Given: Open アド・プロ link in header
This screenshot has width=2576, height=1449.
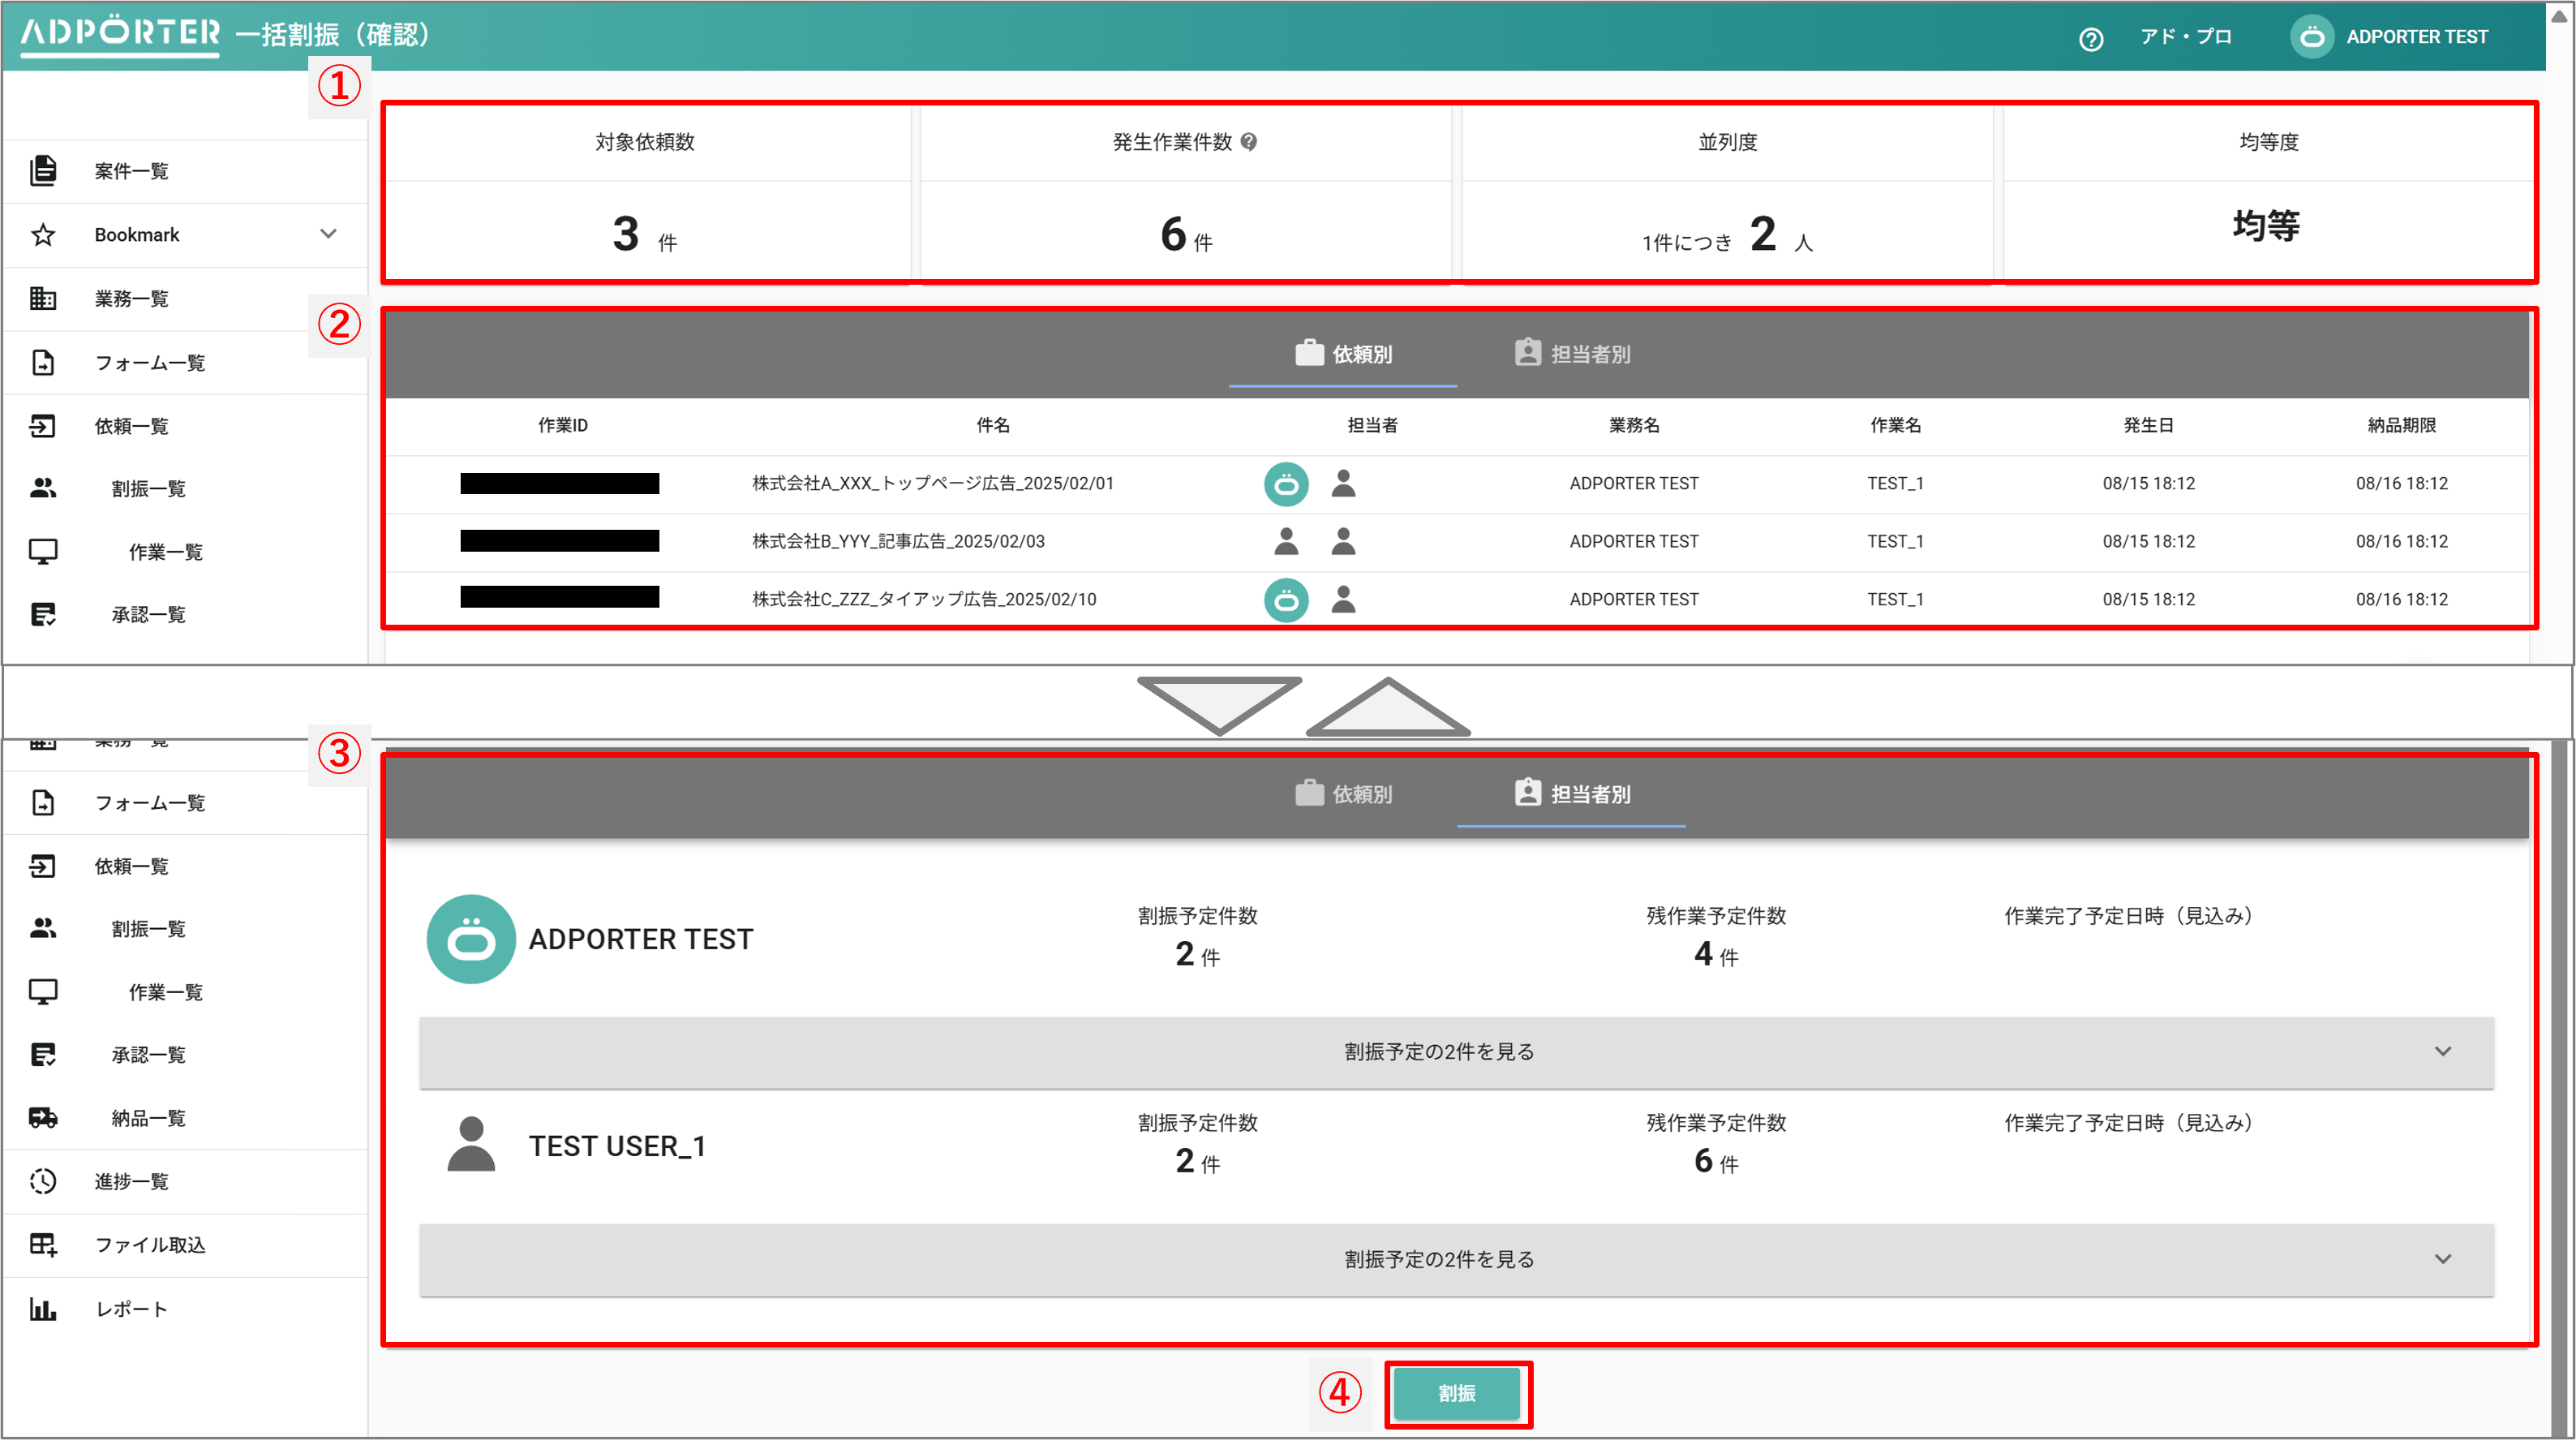Looking at the screenshot, I should click(x=2186, y=37).
